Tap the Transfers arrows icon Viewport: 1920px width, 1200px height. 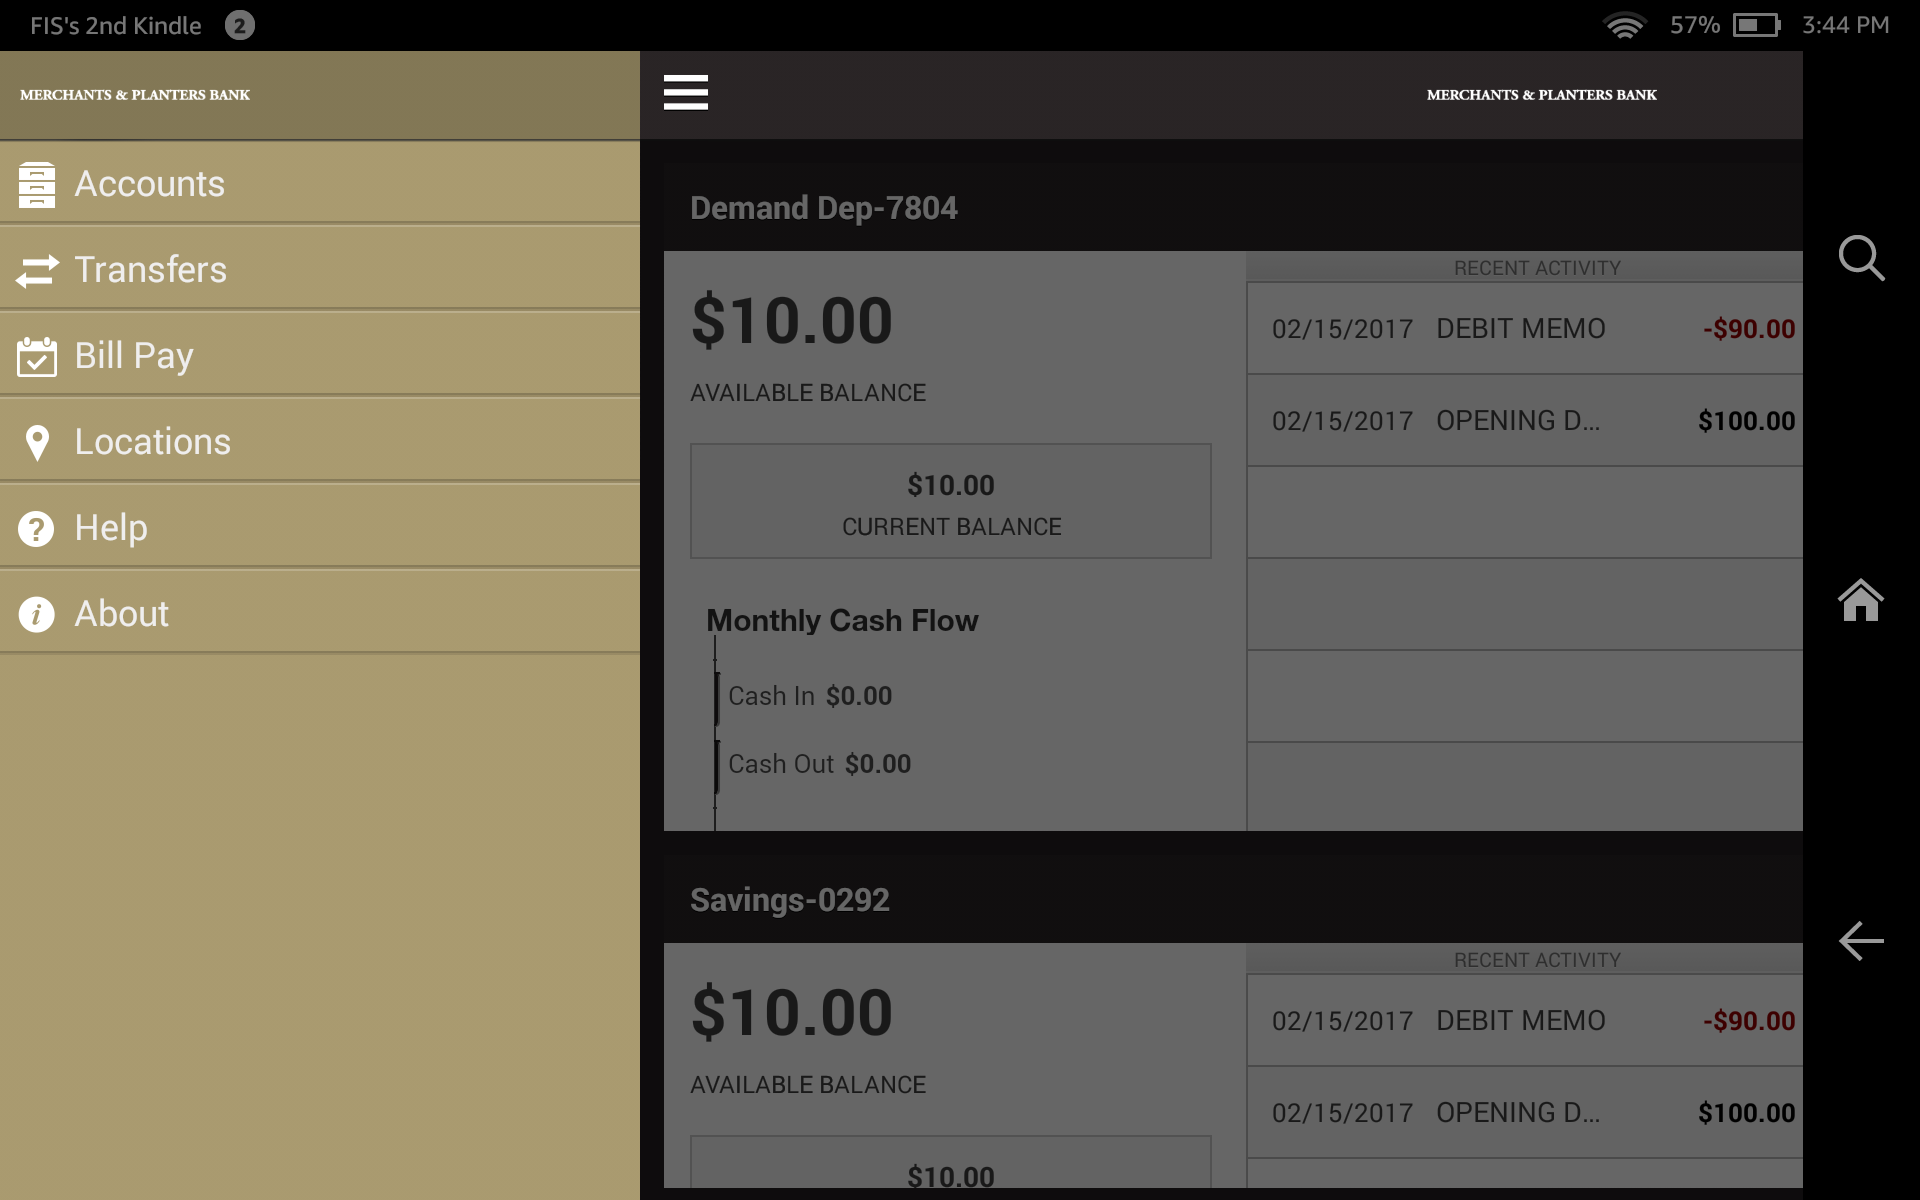[37, 269]
